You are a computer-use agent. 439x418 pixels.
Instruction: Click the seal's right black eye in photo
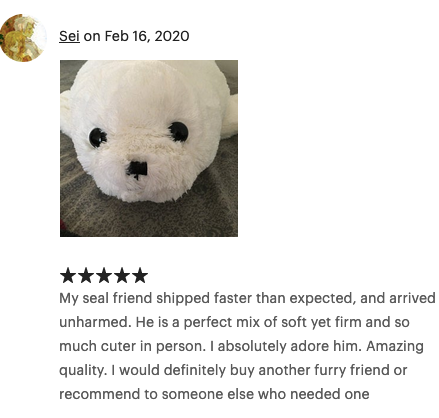tap(179, 131)
